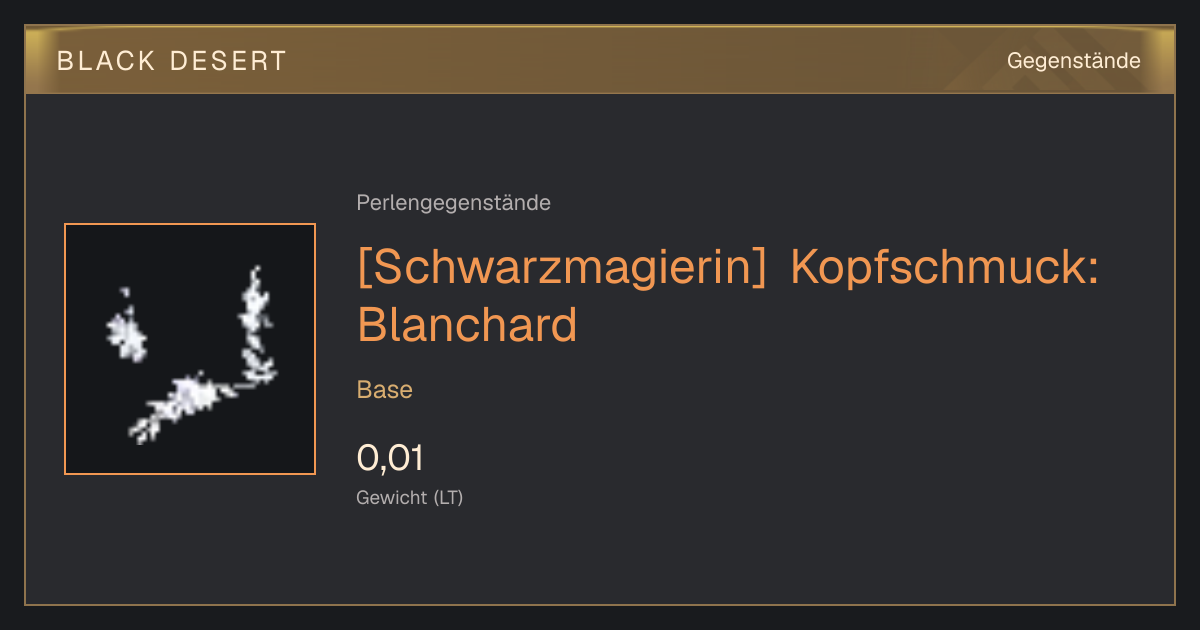Screen dimensions: 1200x630
Task: Select the Blanchard word in the item title
Action: click(467, 325)
